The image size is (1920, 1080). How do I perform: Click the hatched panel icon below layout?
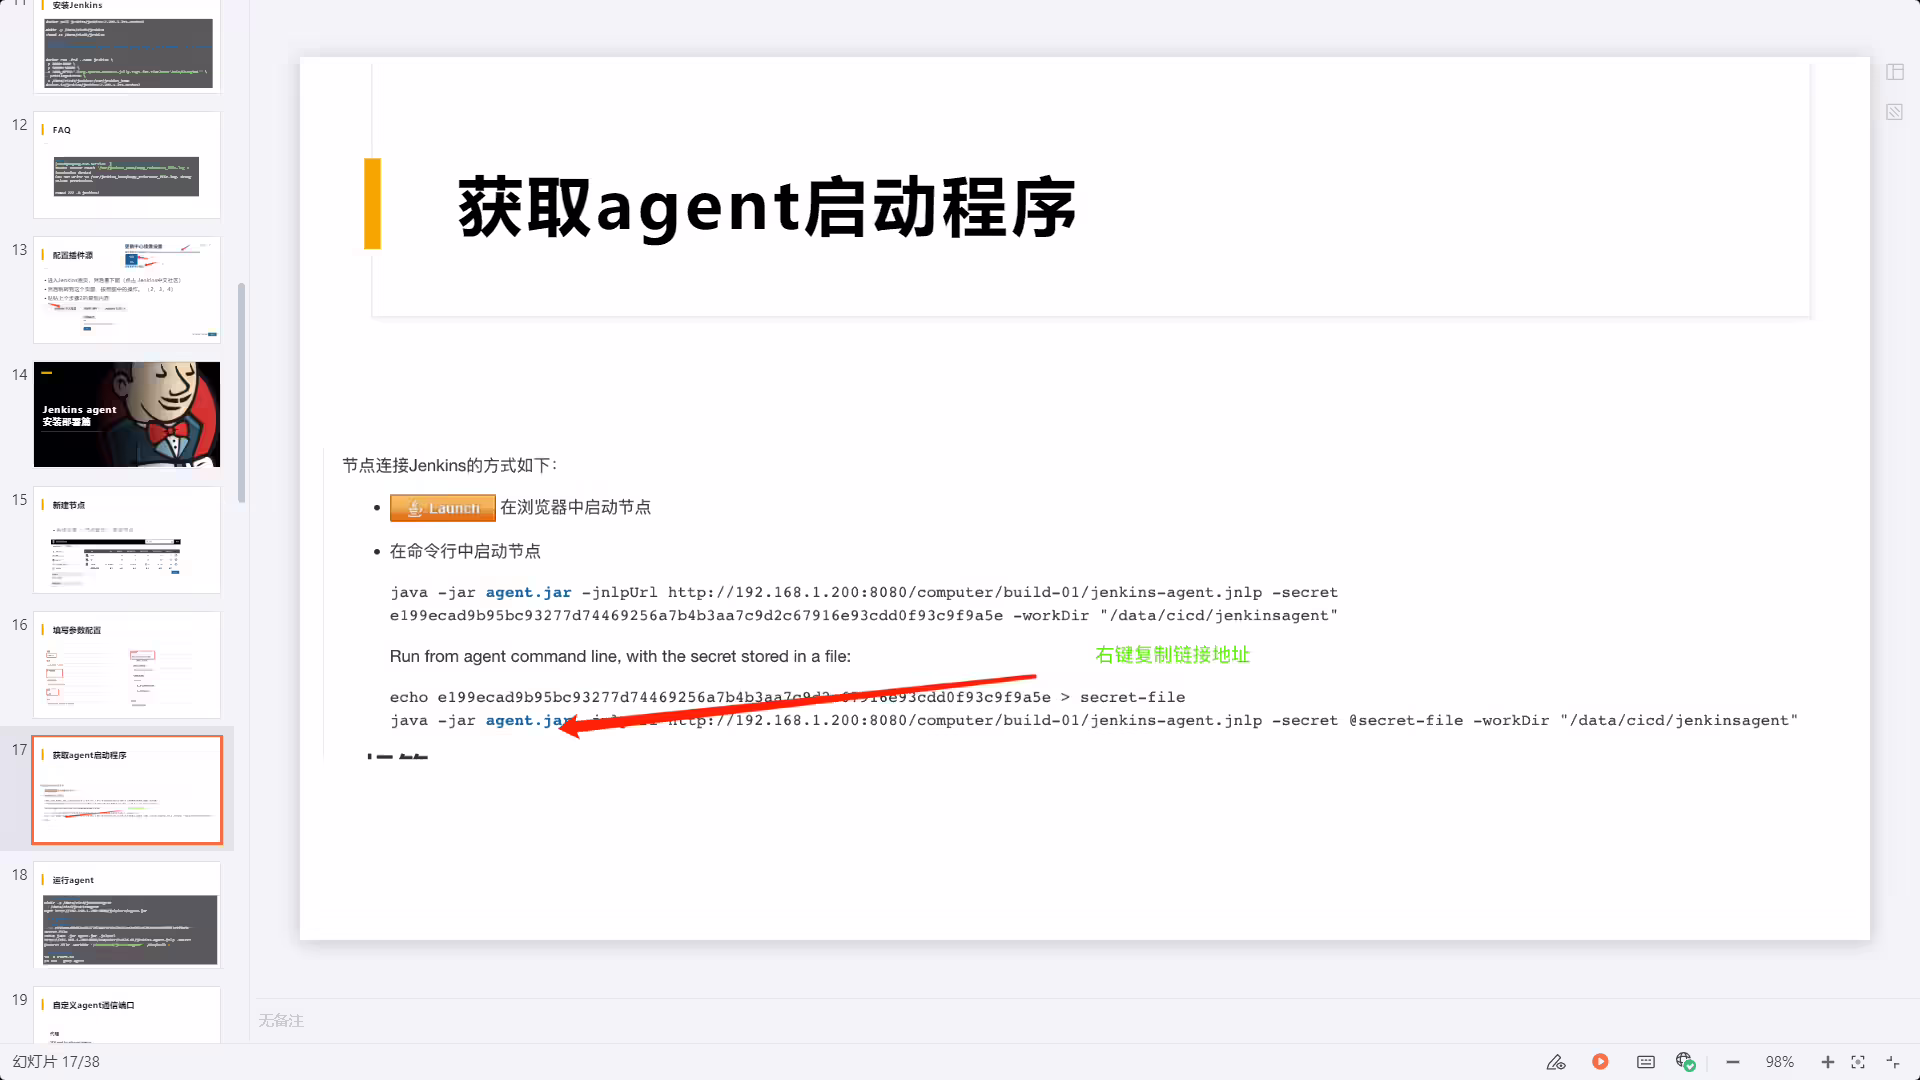point(1895,112)
